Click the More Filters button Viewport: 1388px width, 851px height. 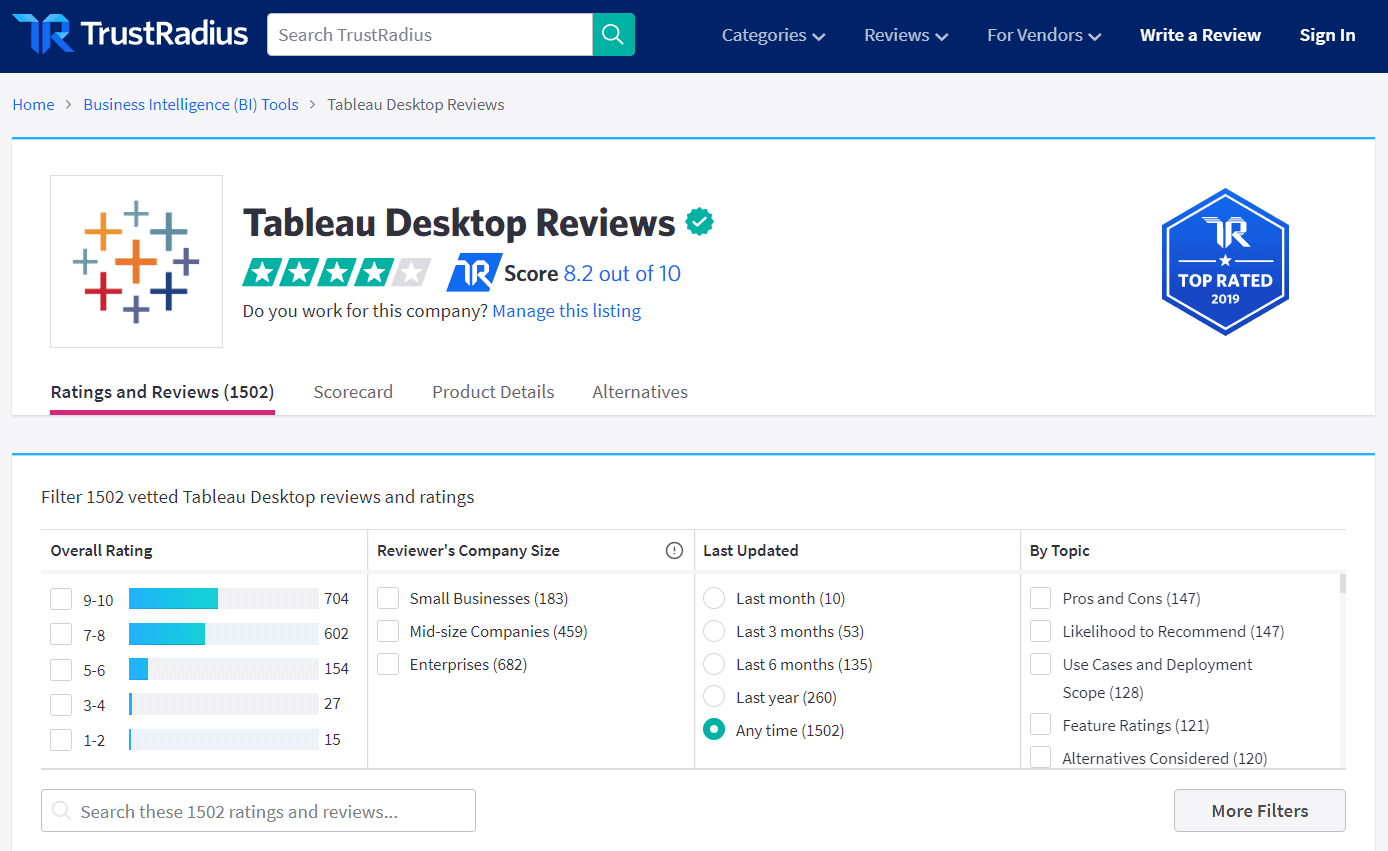tap(1259, 811)
